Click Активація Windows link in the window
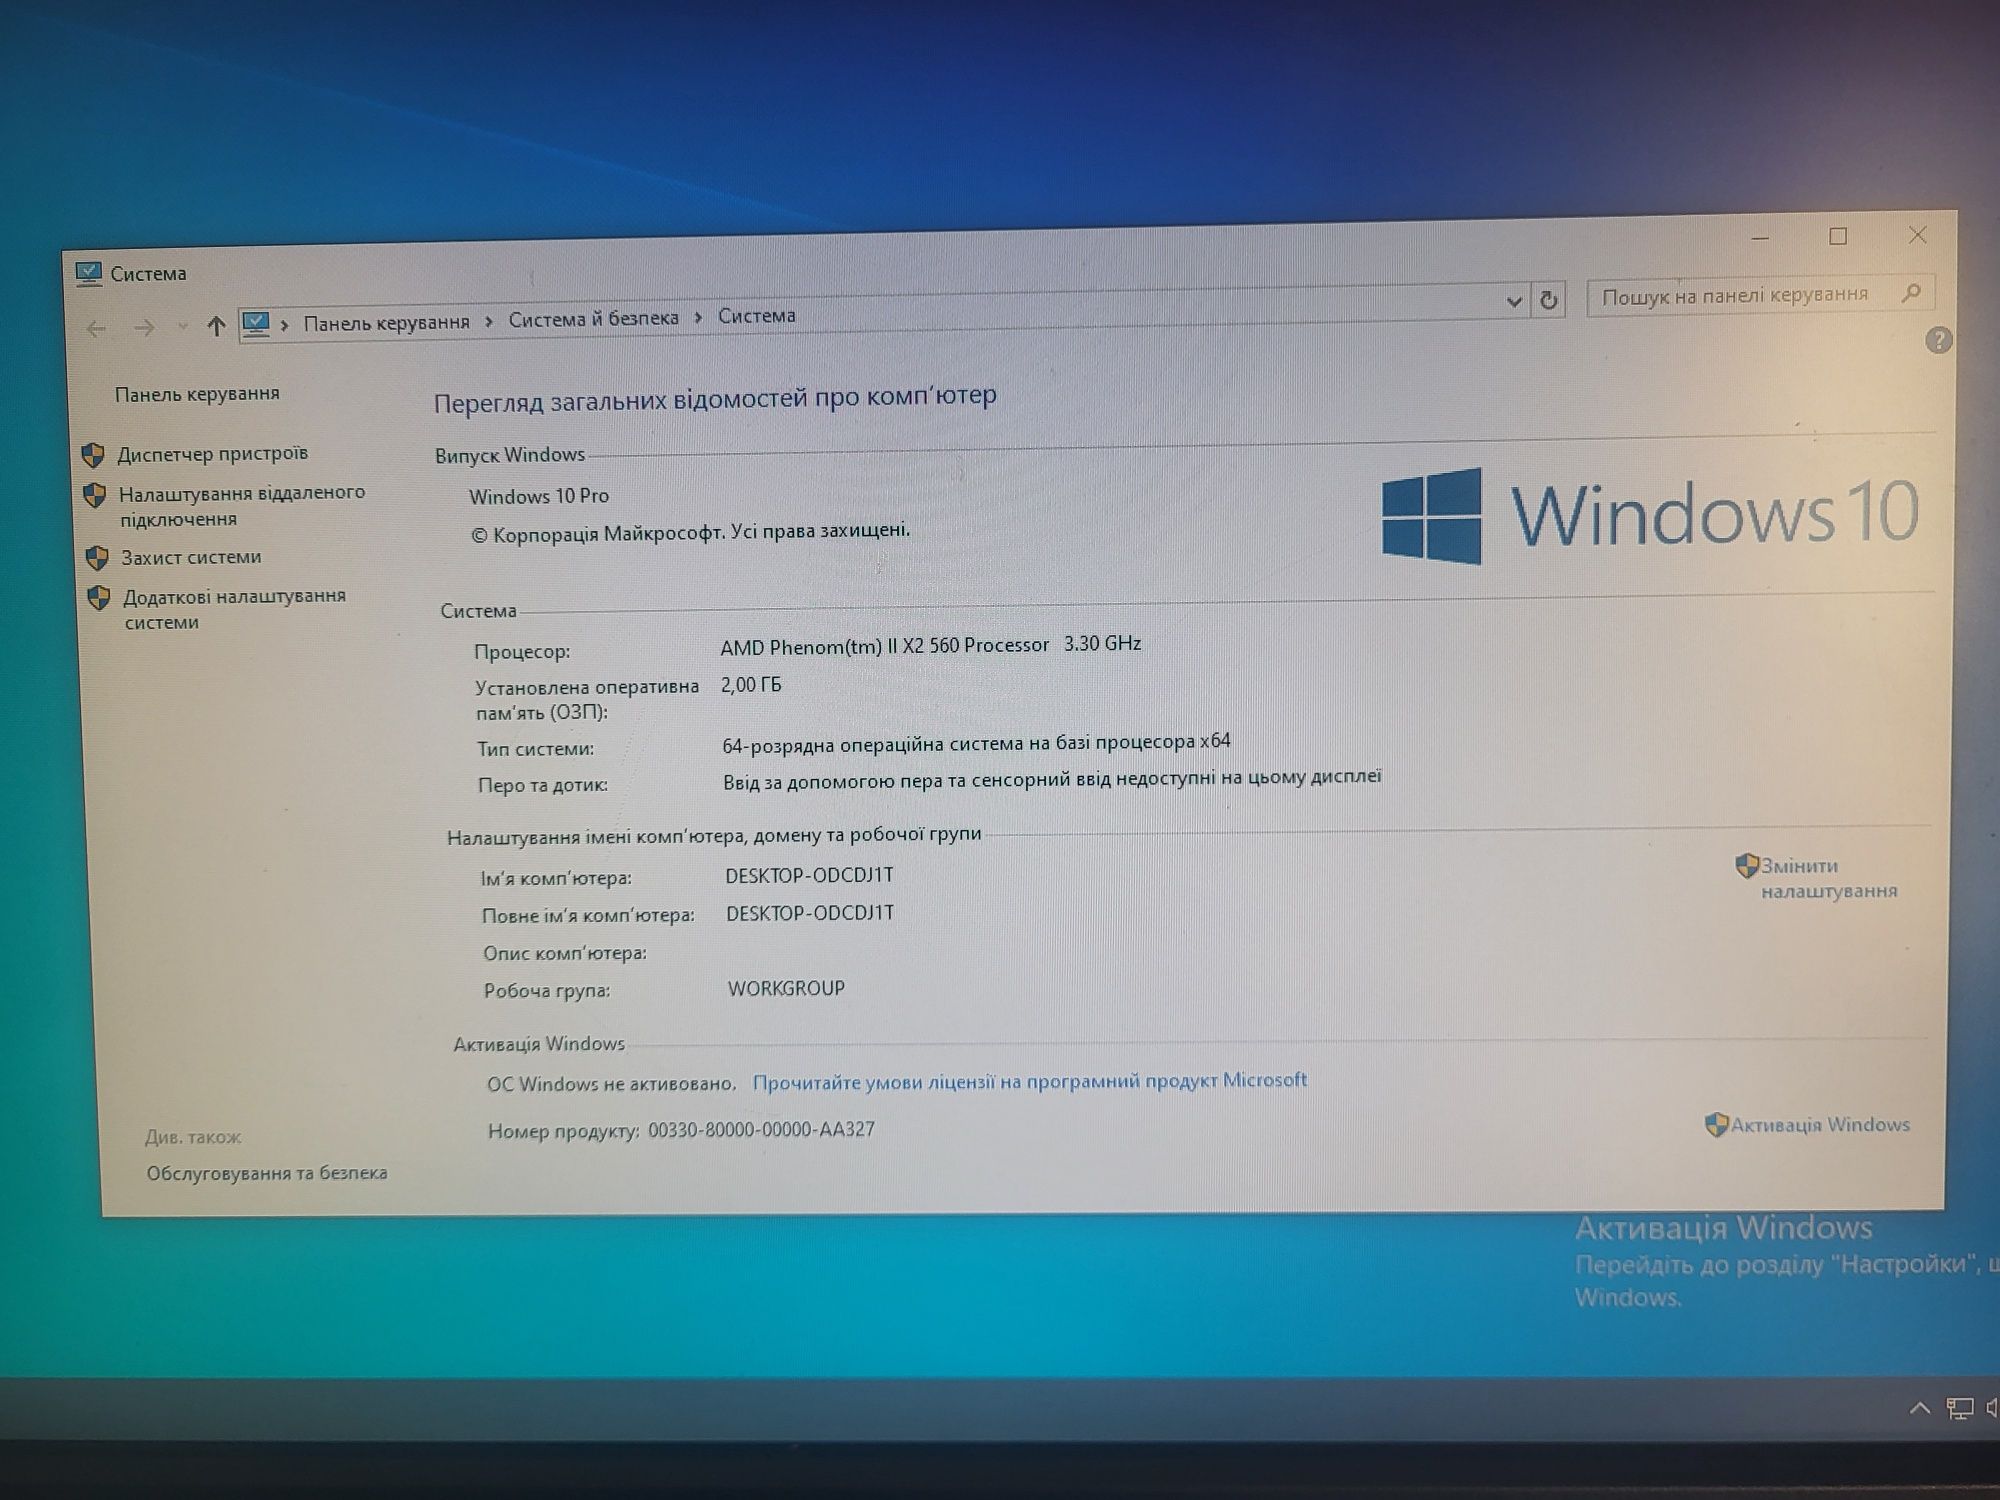The height and width of the screenshot is (1500, 2000). coord(1820,1125)
